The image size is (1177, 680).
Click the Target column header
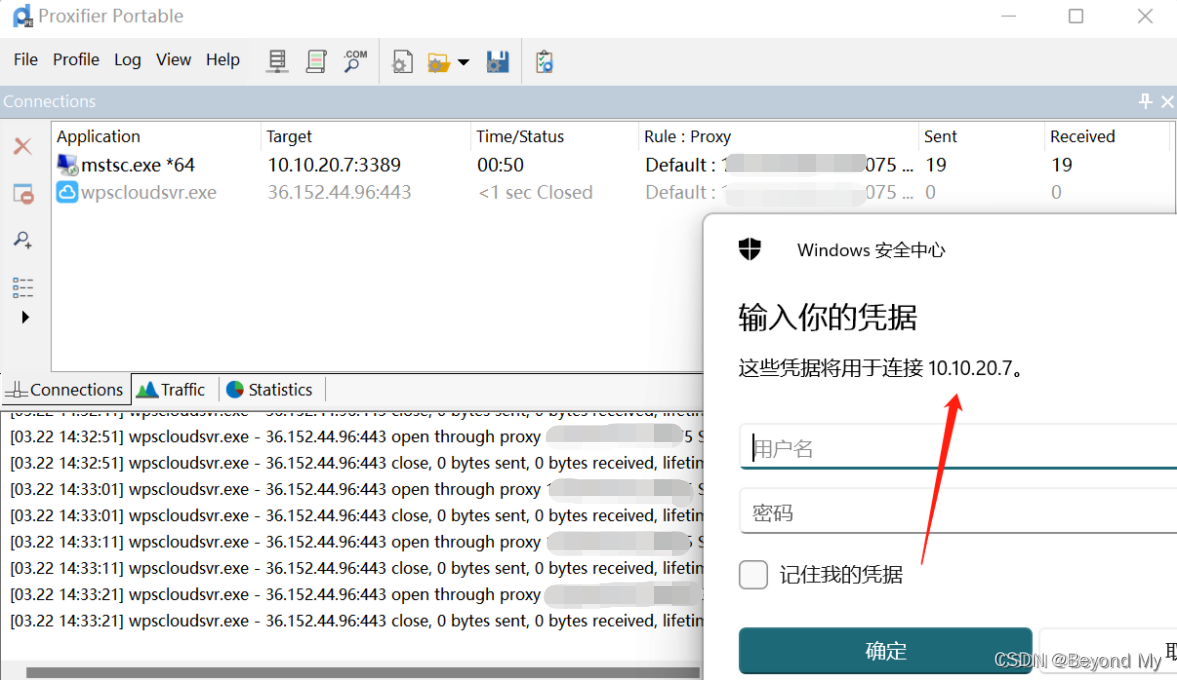366,137
